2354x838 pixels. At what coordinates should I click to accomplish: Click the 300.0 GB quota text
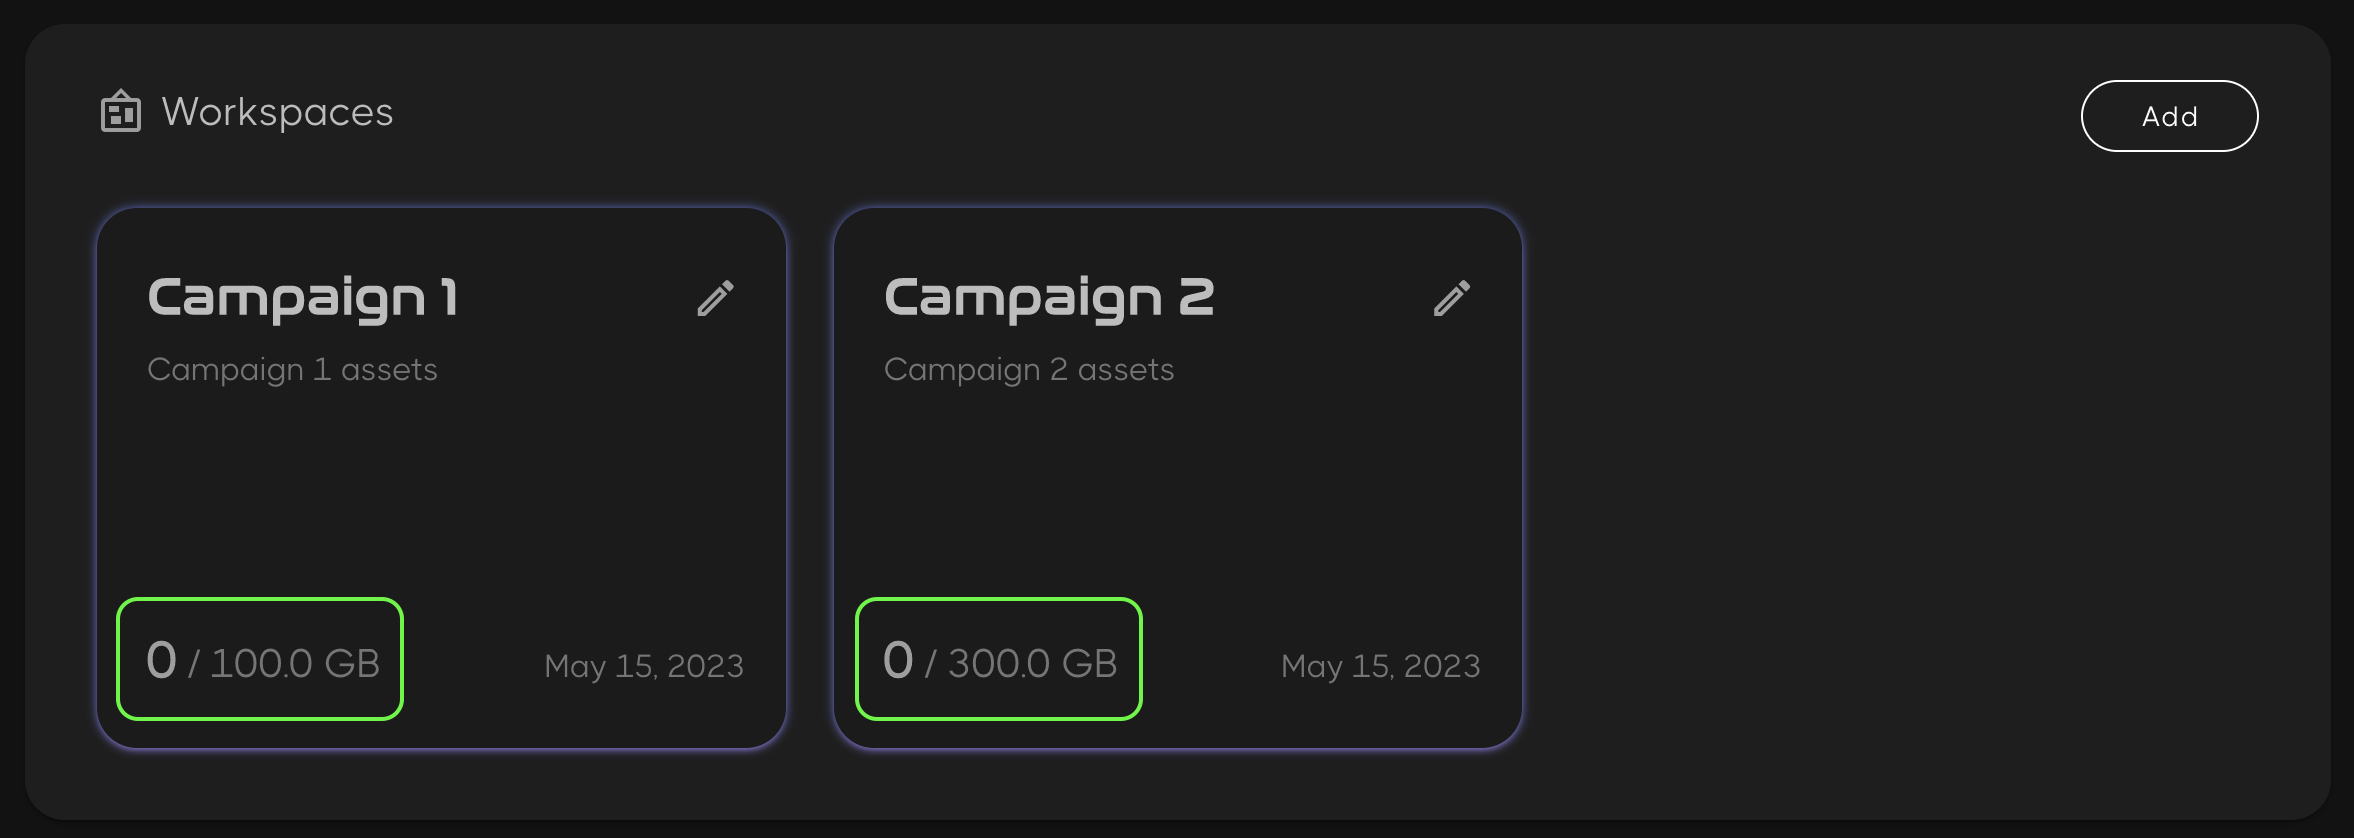1032,663
